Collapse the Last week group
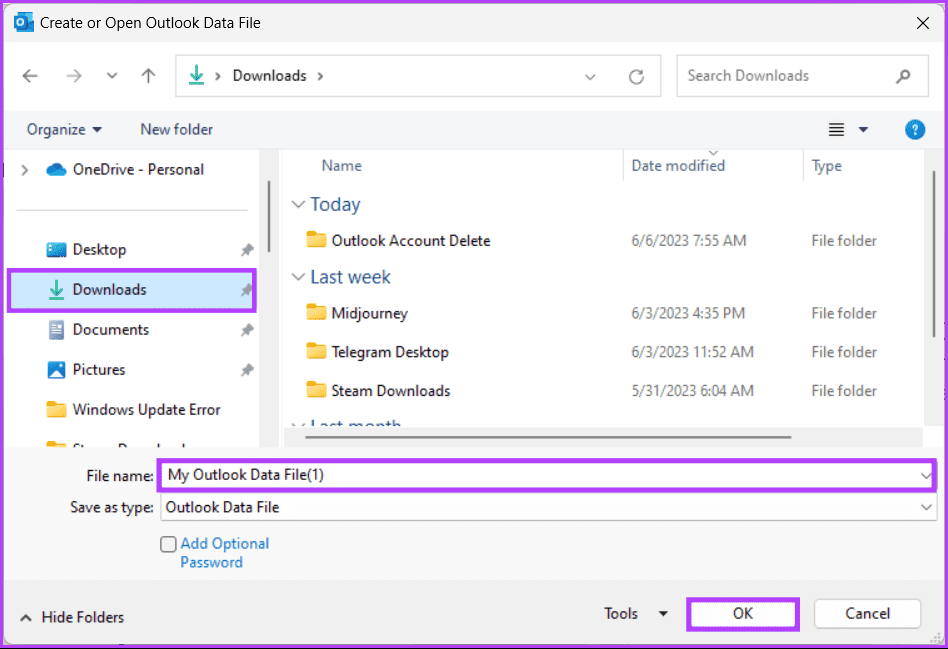This screenshot has width=948, height=649. coord(297,277)
